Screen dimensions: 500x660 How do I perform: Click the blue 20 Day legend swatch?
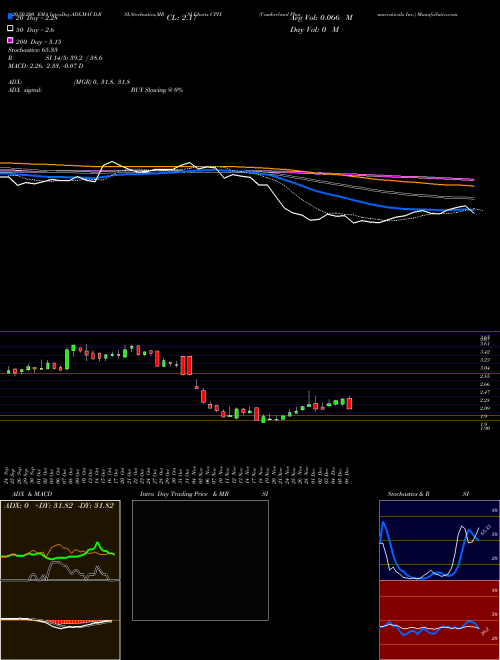click(10, 17)
